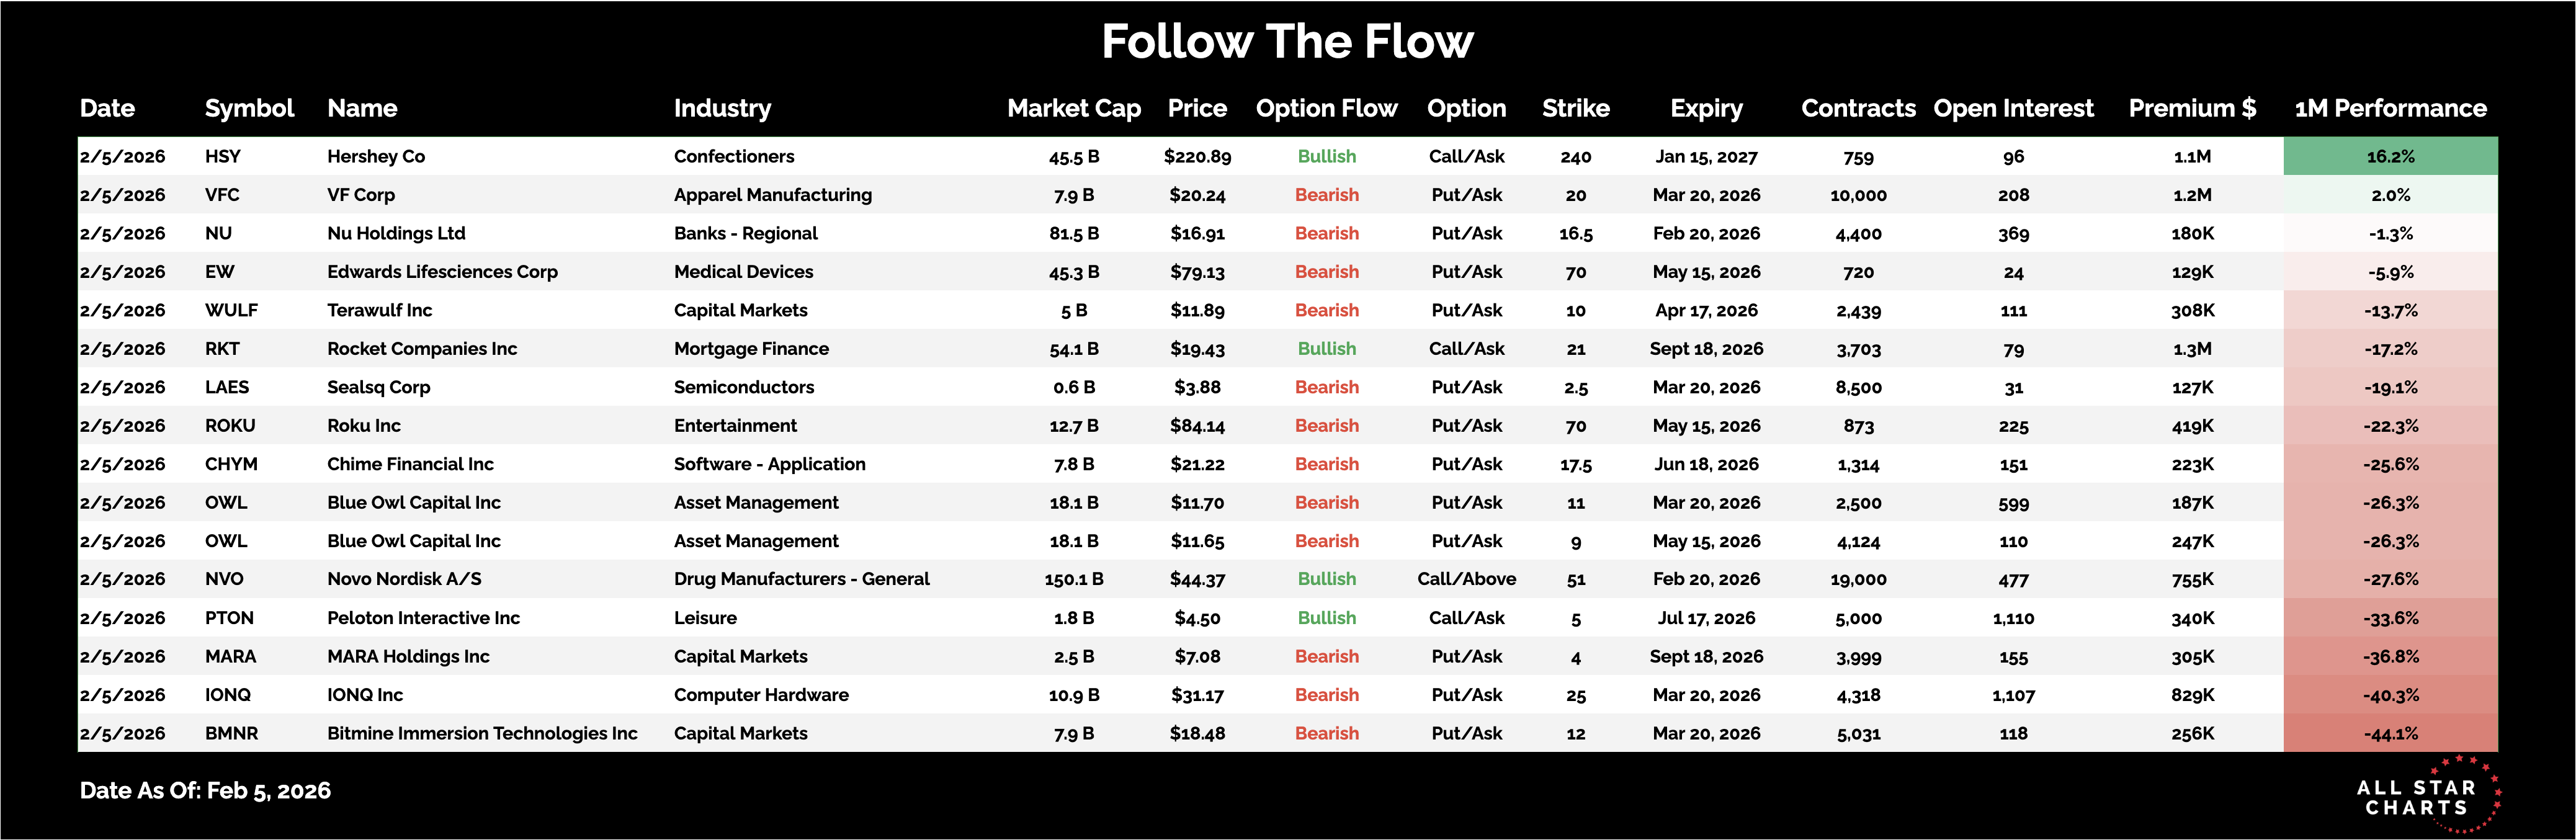Click the Date As Of footer text
Screen dimensions: 2576x840
(x=205, y=791)
